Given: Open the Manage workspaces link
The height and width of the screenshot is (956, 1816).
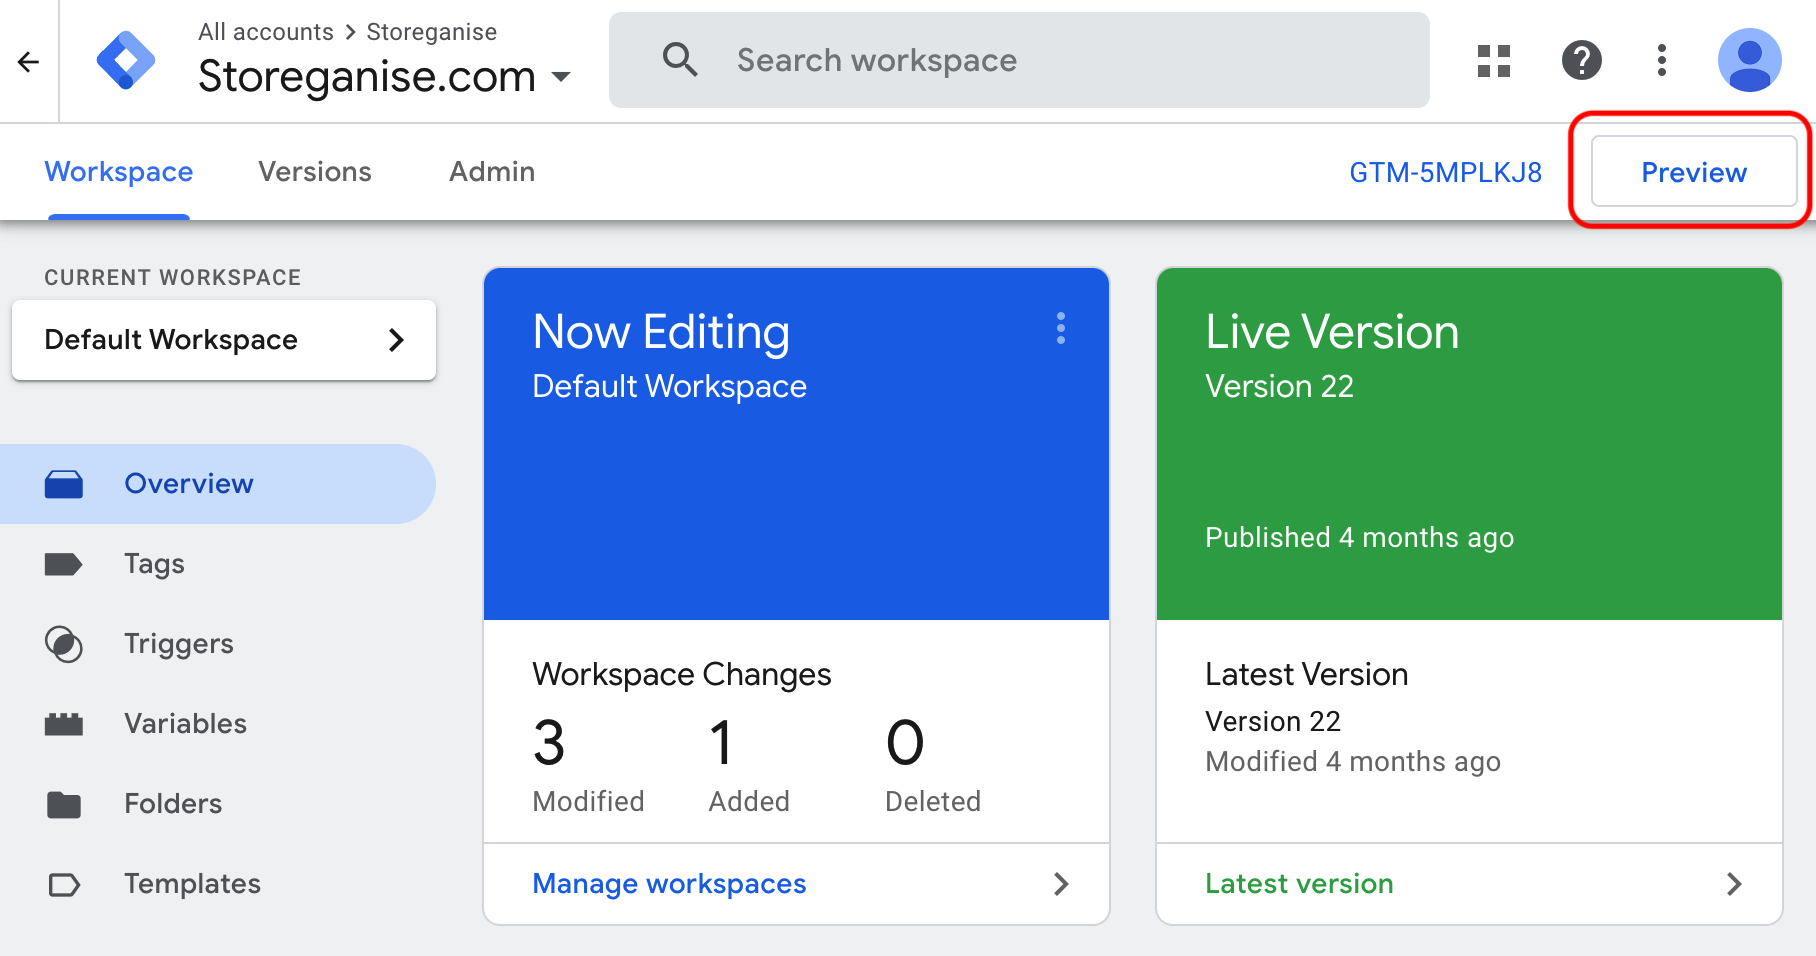Looking at the screenshot, I should 669,884.
